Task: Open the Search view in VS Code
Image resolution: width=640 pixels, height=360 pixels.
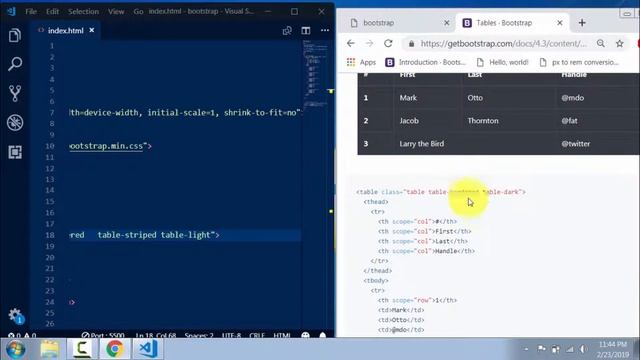Action: 15,64
